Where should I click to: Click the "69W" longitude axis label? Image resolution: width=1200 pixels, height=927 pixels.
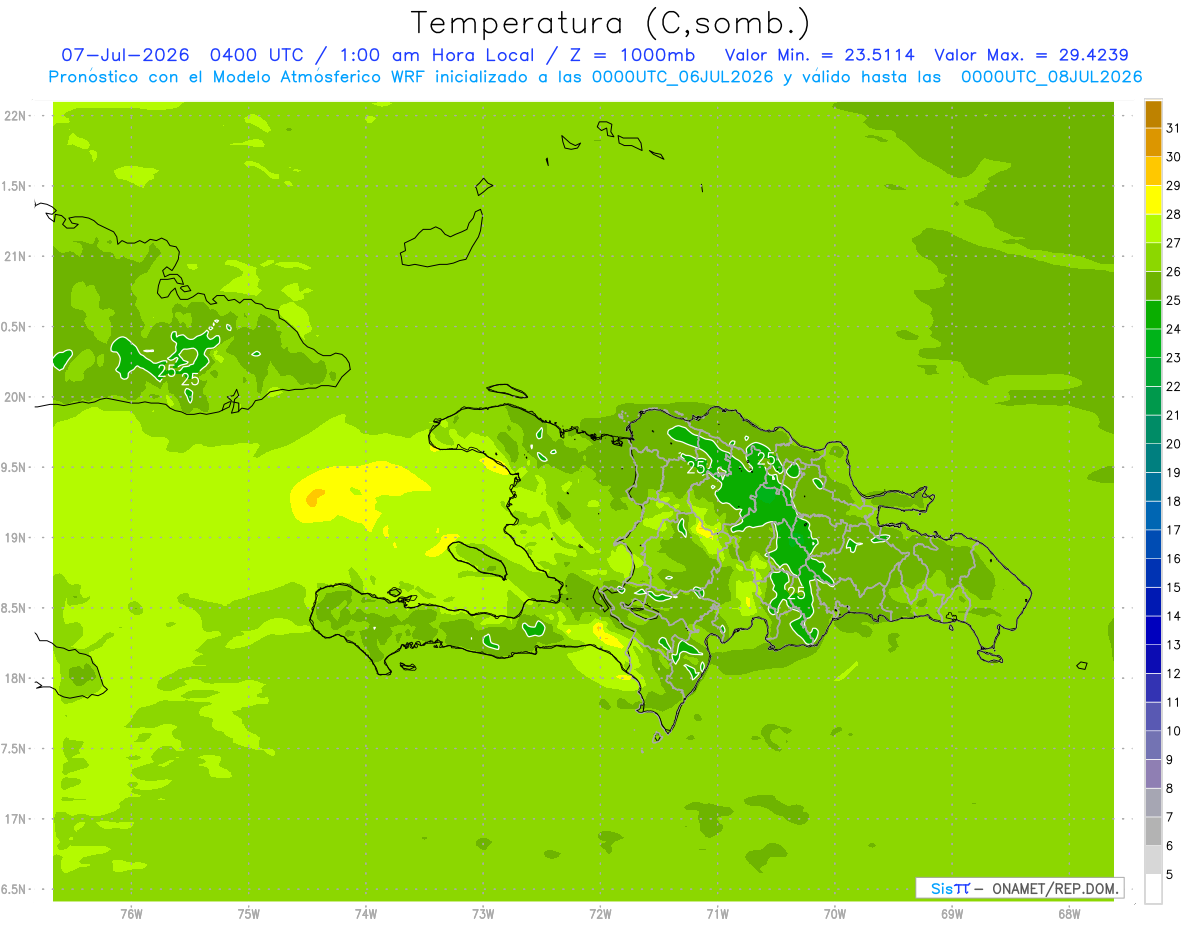[951, 914]
